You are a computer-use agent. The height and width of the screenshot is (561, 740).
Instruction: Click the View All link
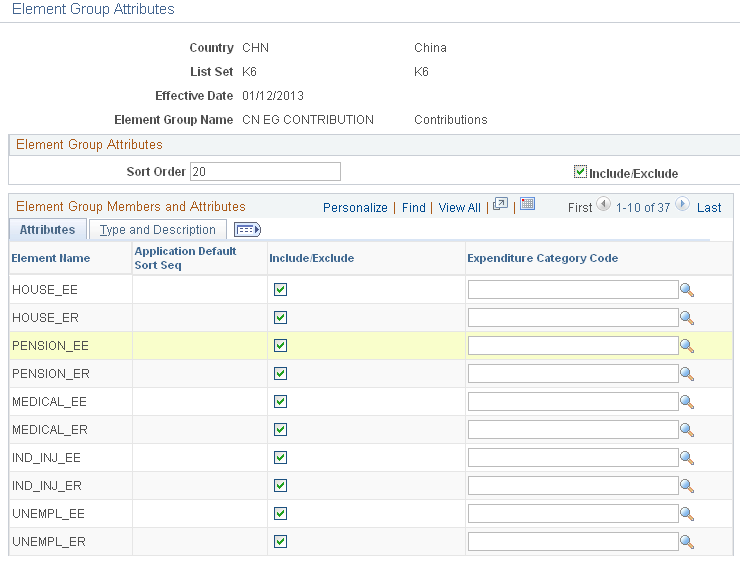tap(459, 208)
